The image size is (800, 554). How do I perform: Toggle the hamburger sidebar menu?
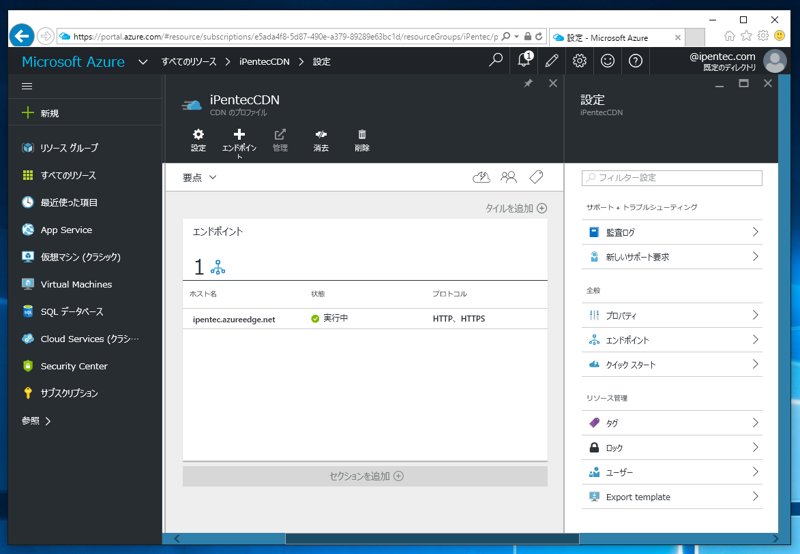(x=27, y=86)
